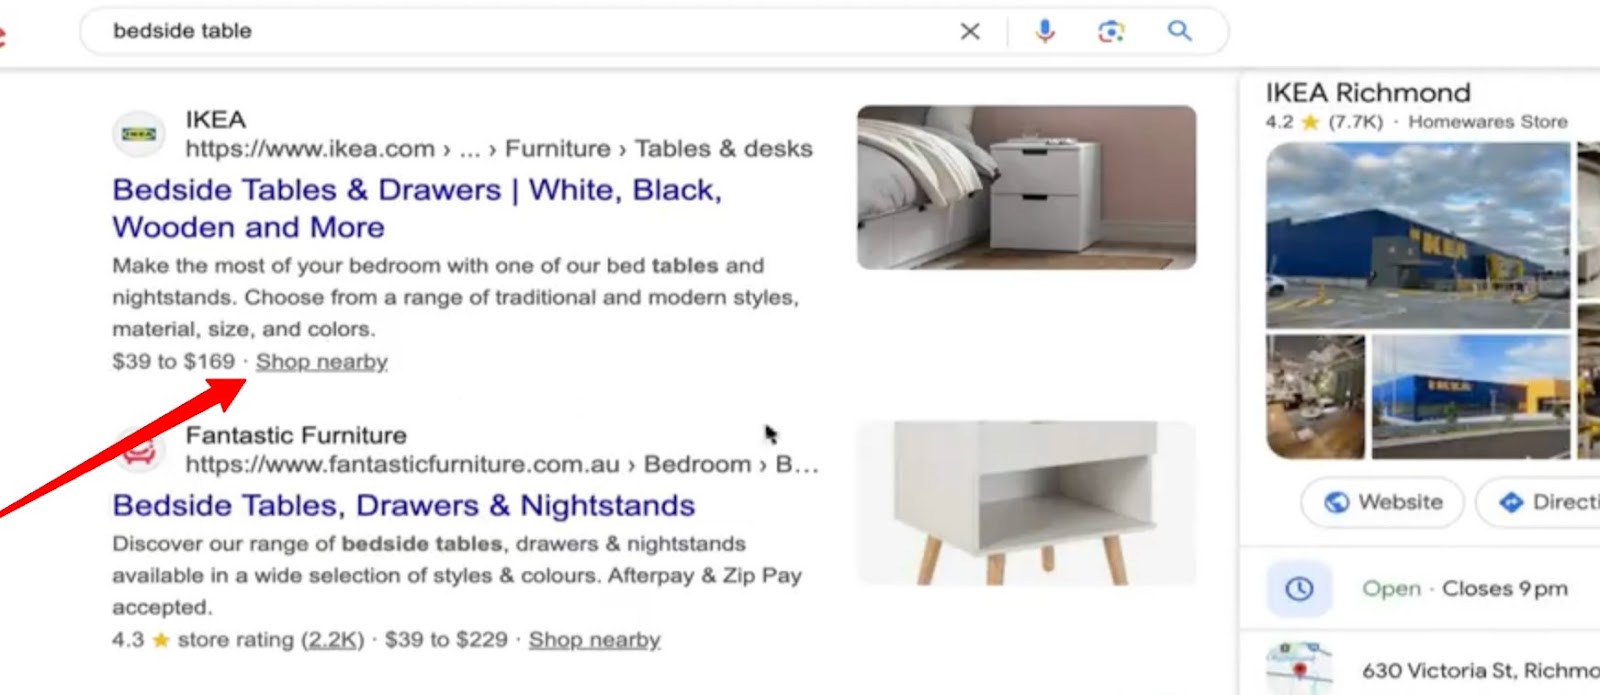Click Shop nearby under Fantastic Furniture
Viewport: 1600px width, 695px height.
(x=594, y=640)
